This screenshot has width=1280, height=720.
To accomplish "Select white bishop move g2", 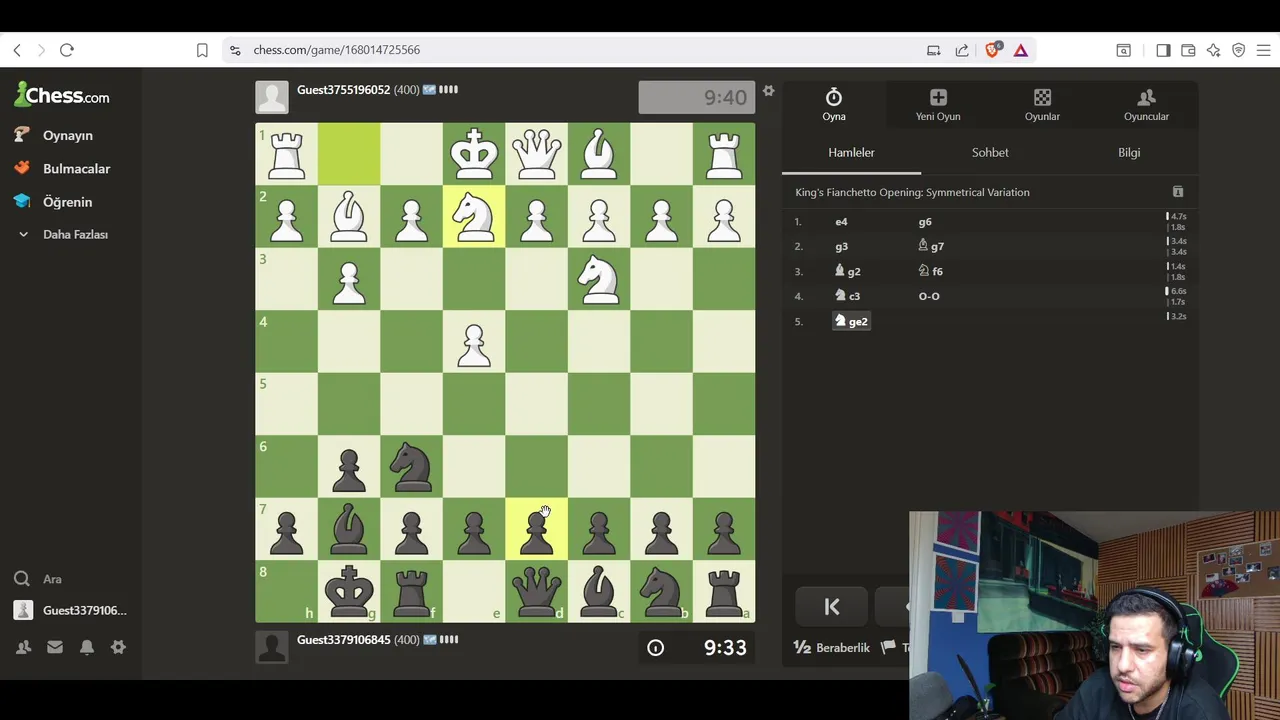I will (848, 271).
